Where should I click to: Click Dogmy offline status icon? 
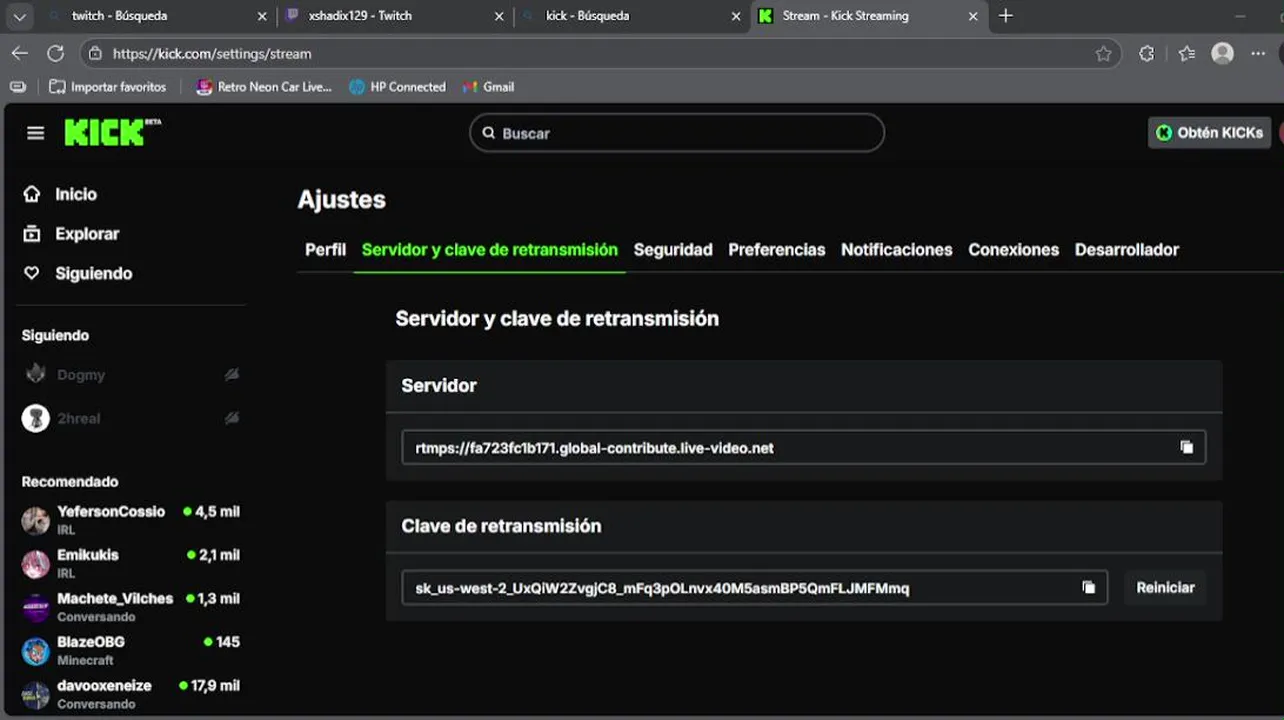pyautogui.click(x=232, y=374)
